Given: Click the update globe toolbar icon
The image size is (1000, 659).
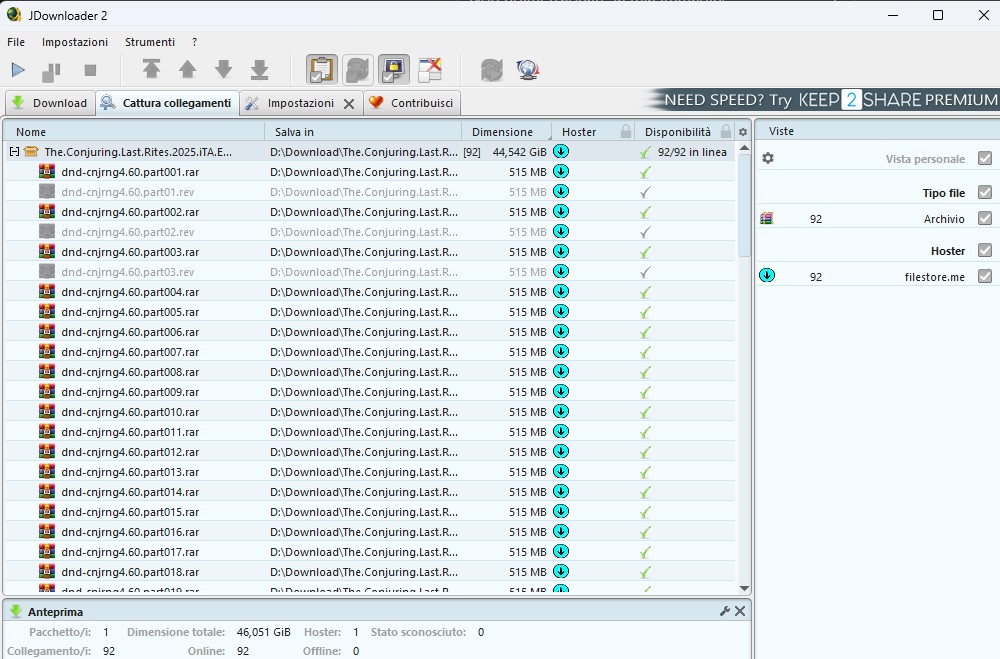Looking at the screenshot, I should click(x=528, y=70).
